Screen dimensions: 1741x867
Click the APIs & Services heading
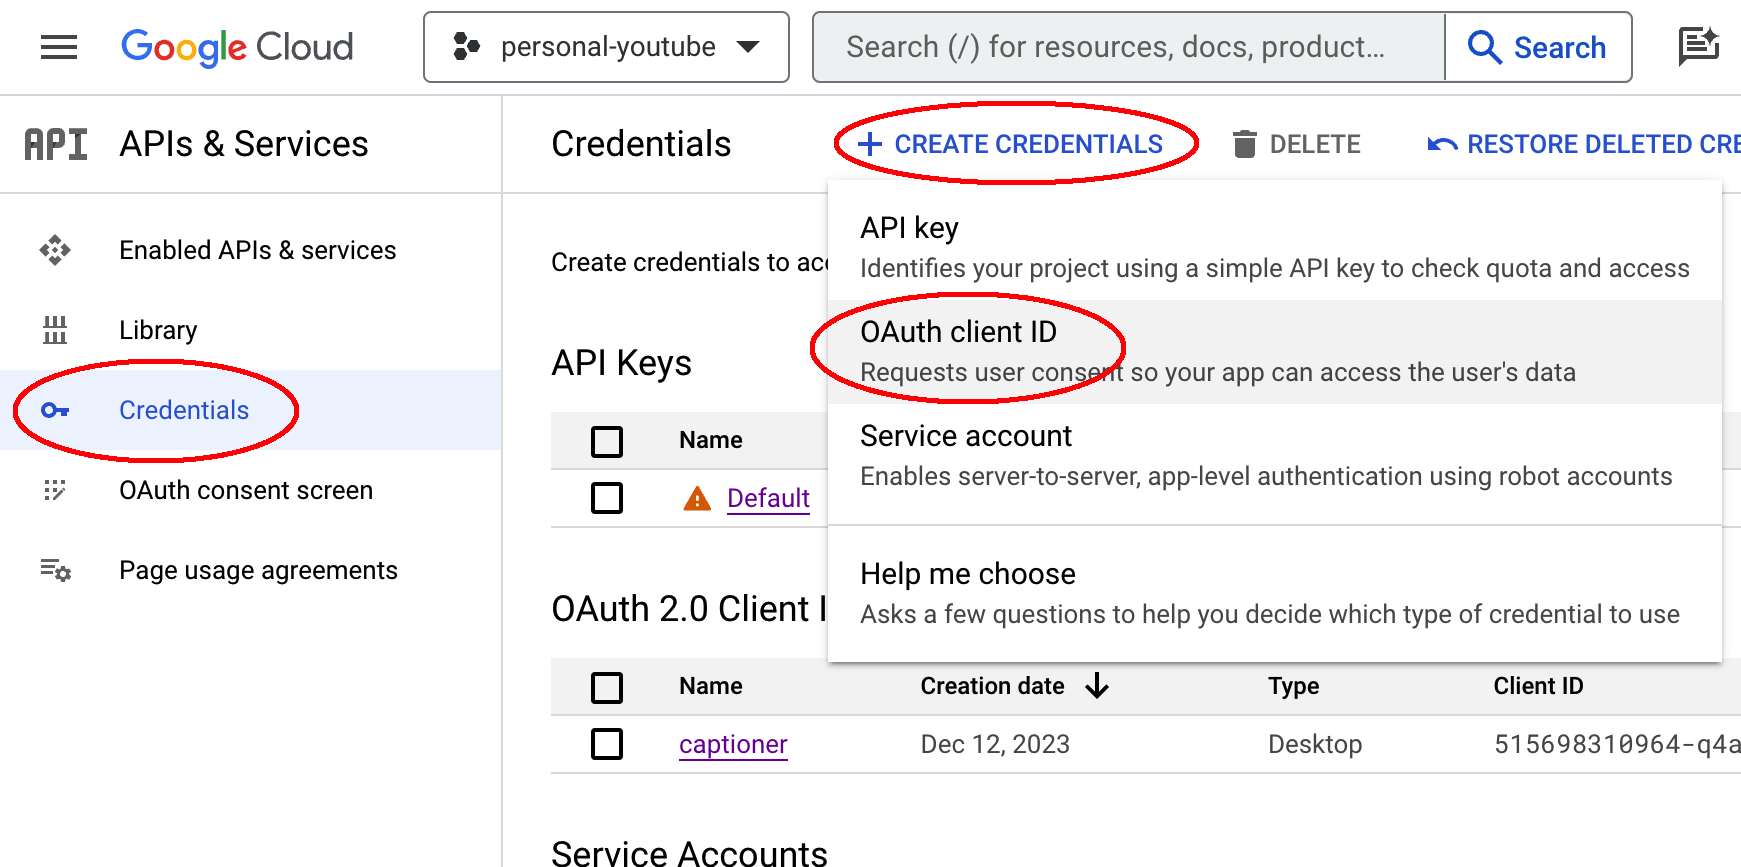click(x=244, y=144)
